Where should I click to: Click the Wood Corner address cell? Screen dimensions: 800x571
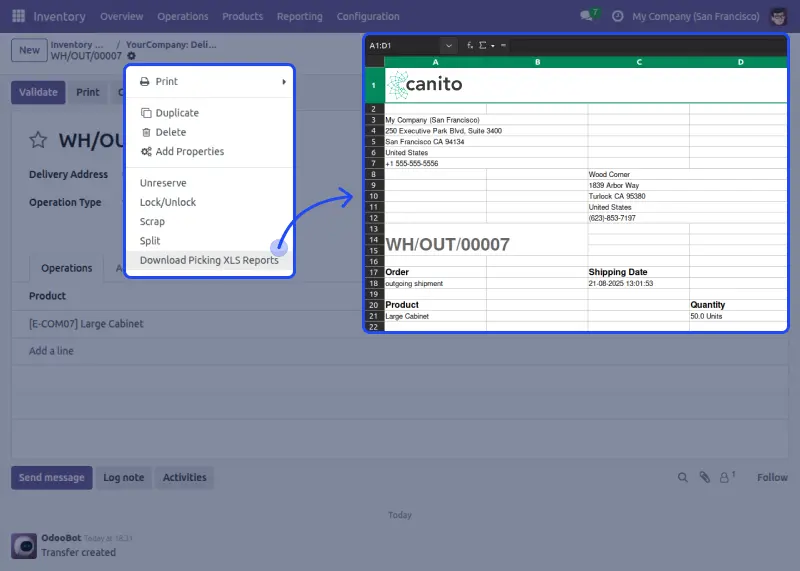click(x=639, y=175)
